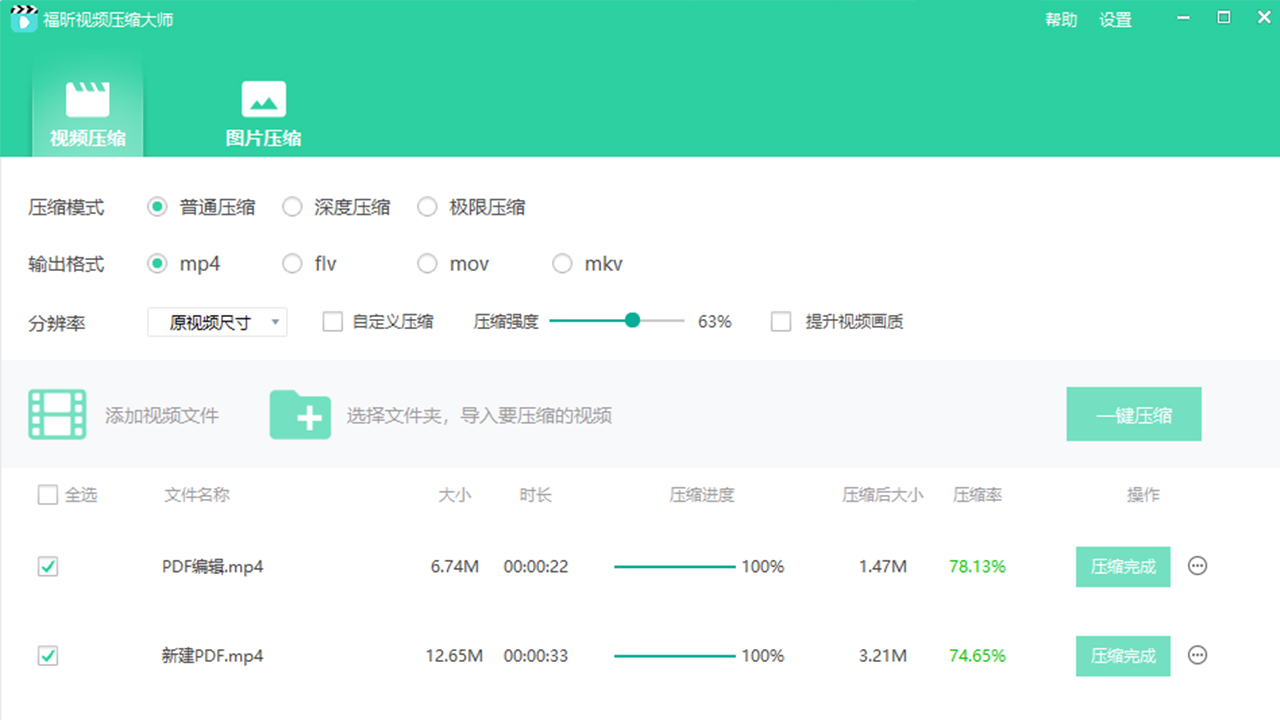The image size is (1280, 720).
Task: Maximize the application window
Action: click(x=1224, y=18)
